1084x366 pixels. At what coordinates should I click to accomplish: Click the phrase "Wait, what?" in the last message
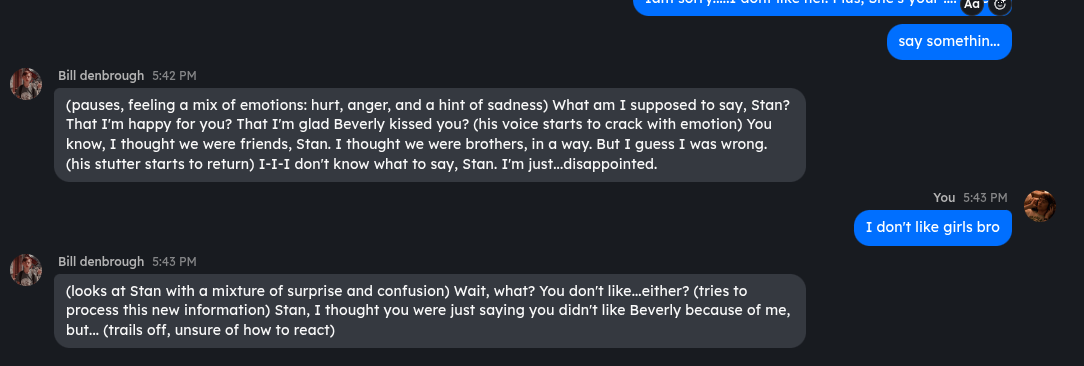coord(494,291)
